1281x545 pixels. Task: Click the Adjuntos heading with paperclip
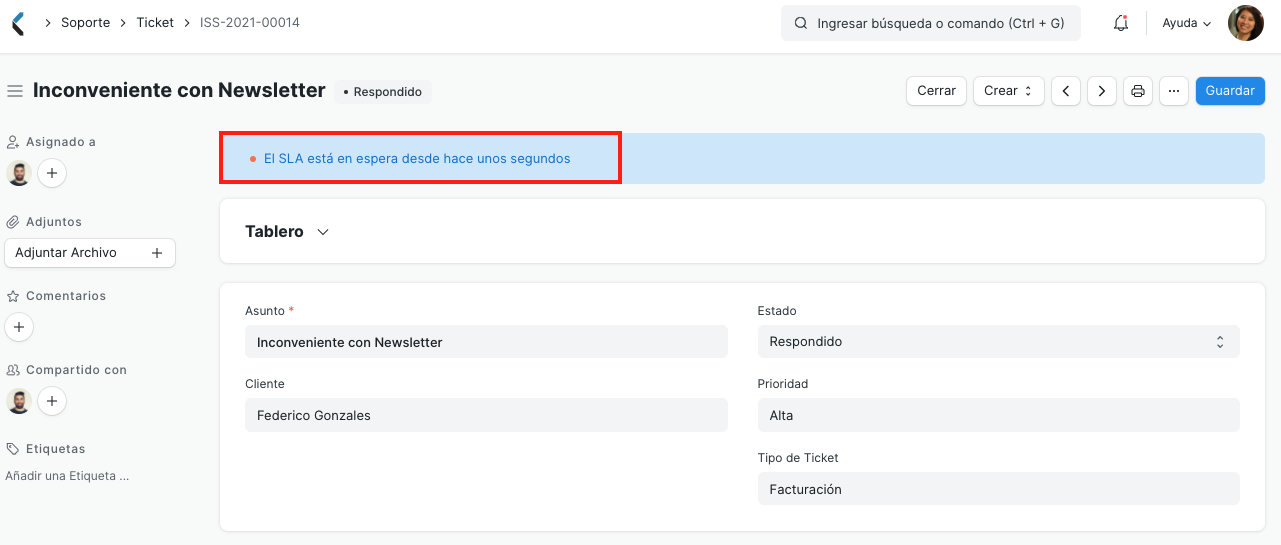pos(44,222)
